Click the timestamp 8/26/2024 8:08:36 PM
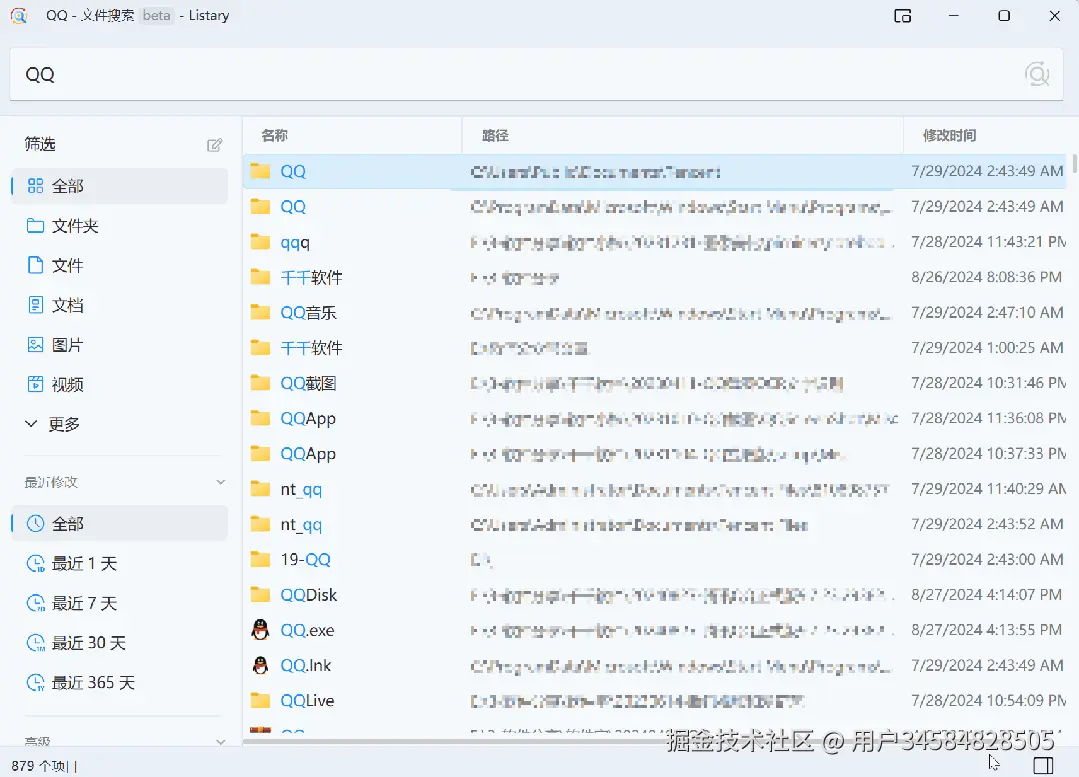1079x777 pixels. (986, 277)
